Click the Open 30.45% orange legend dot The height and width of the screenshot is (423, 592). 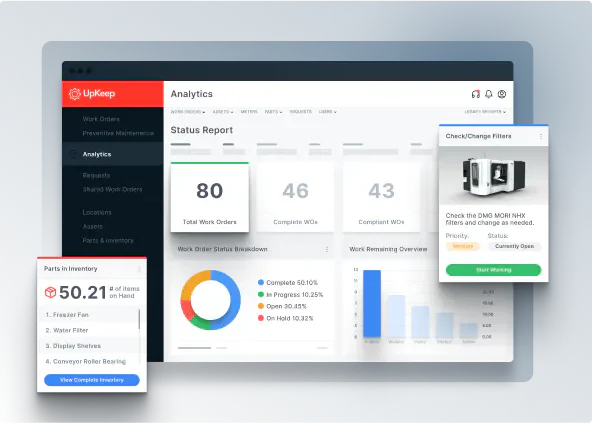coord(261,306)
